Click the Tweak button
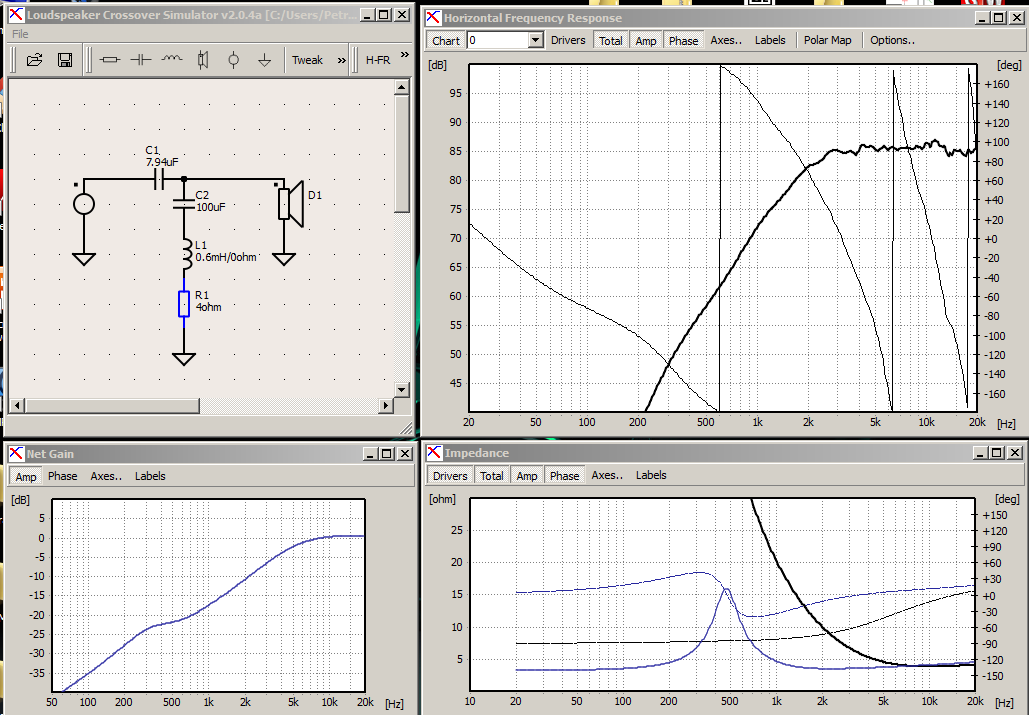 [x=307, y=60]
